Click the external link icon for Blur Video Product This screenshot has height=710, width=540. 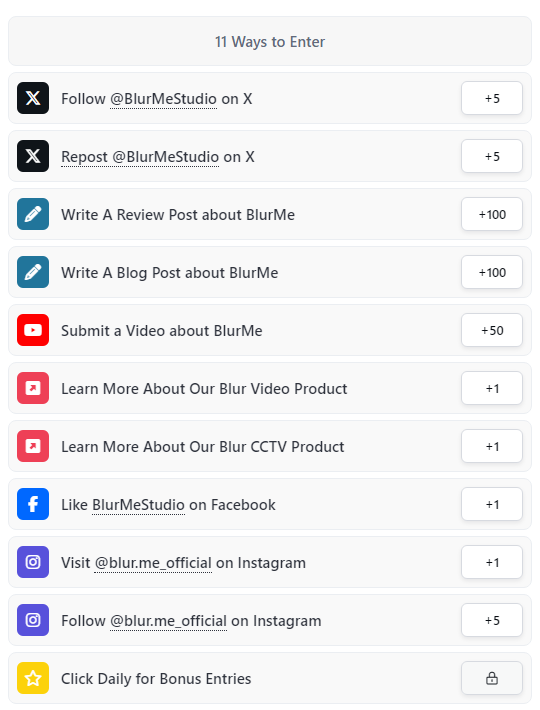[x=33, y=388]
